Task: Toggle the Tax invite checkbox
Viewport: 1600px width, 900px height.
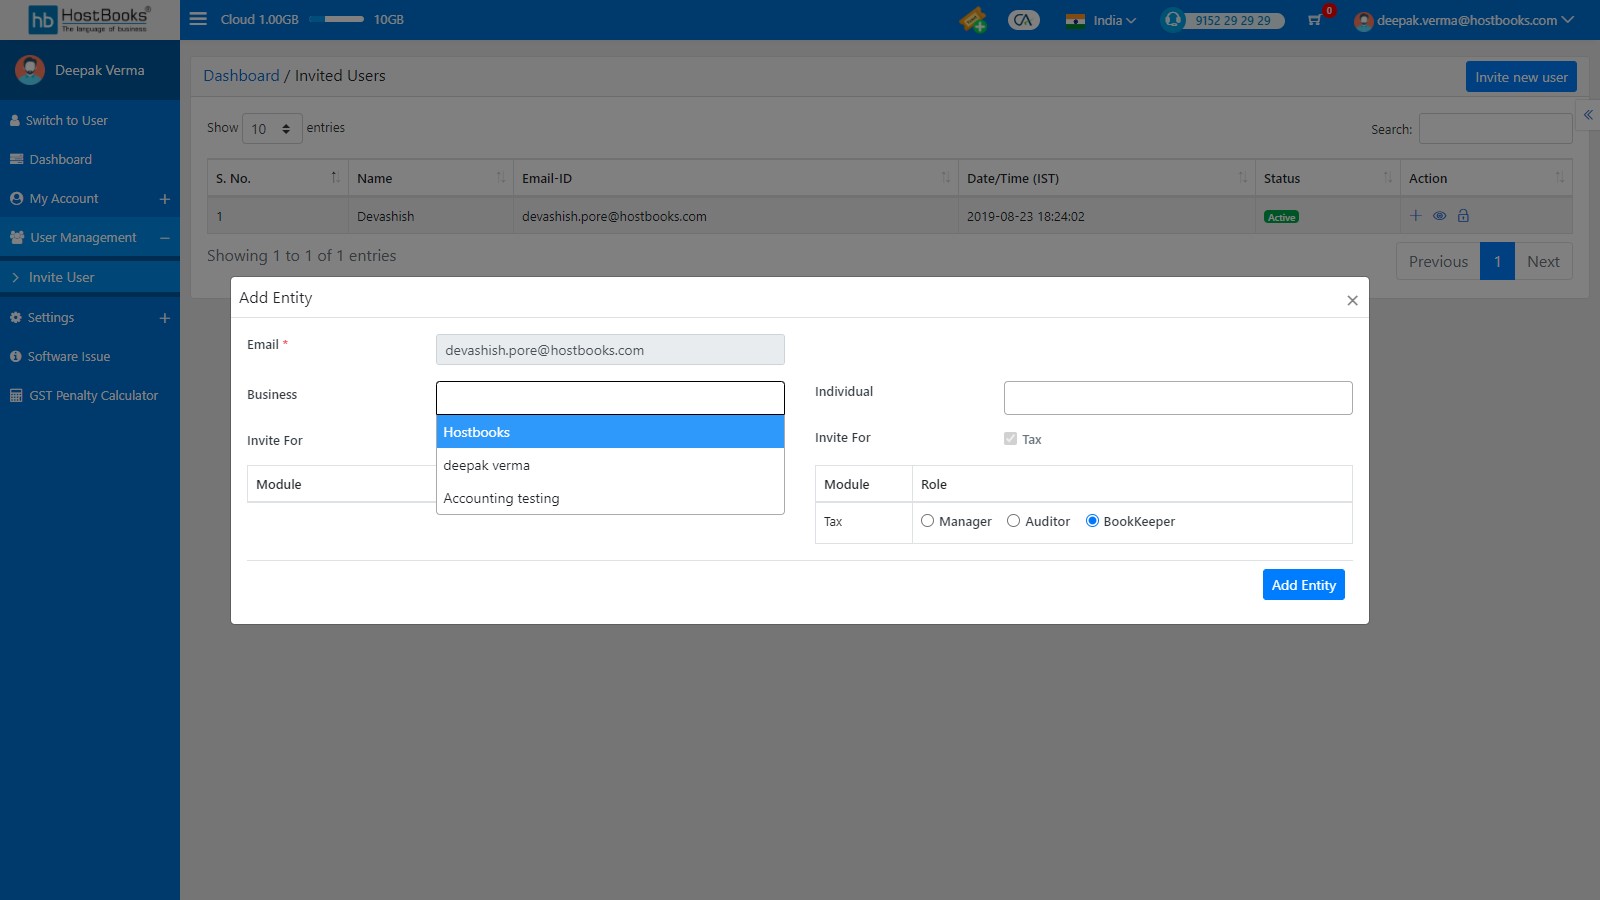Action: point(1010,439)
